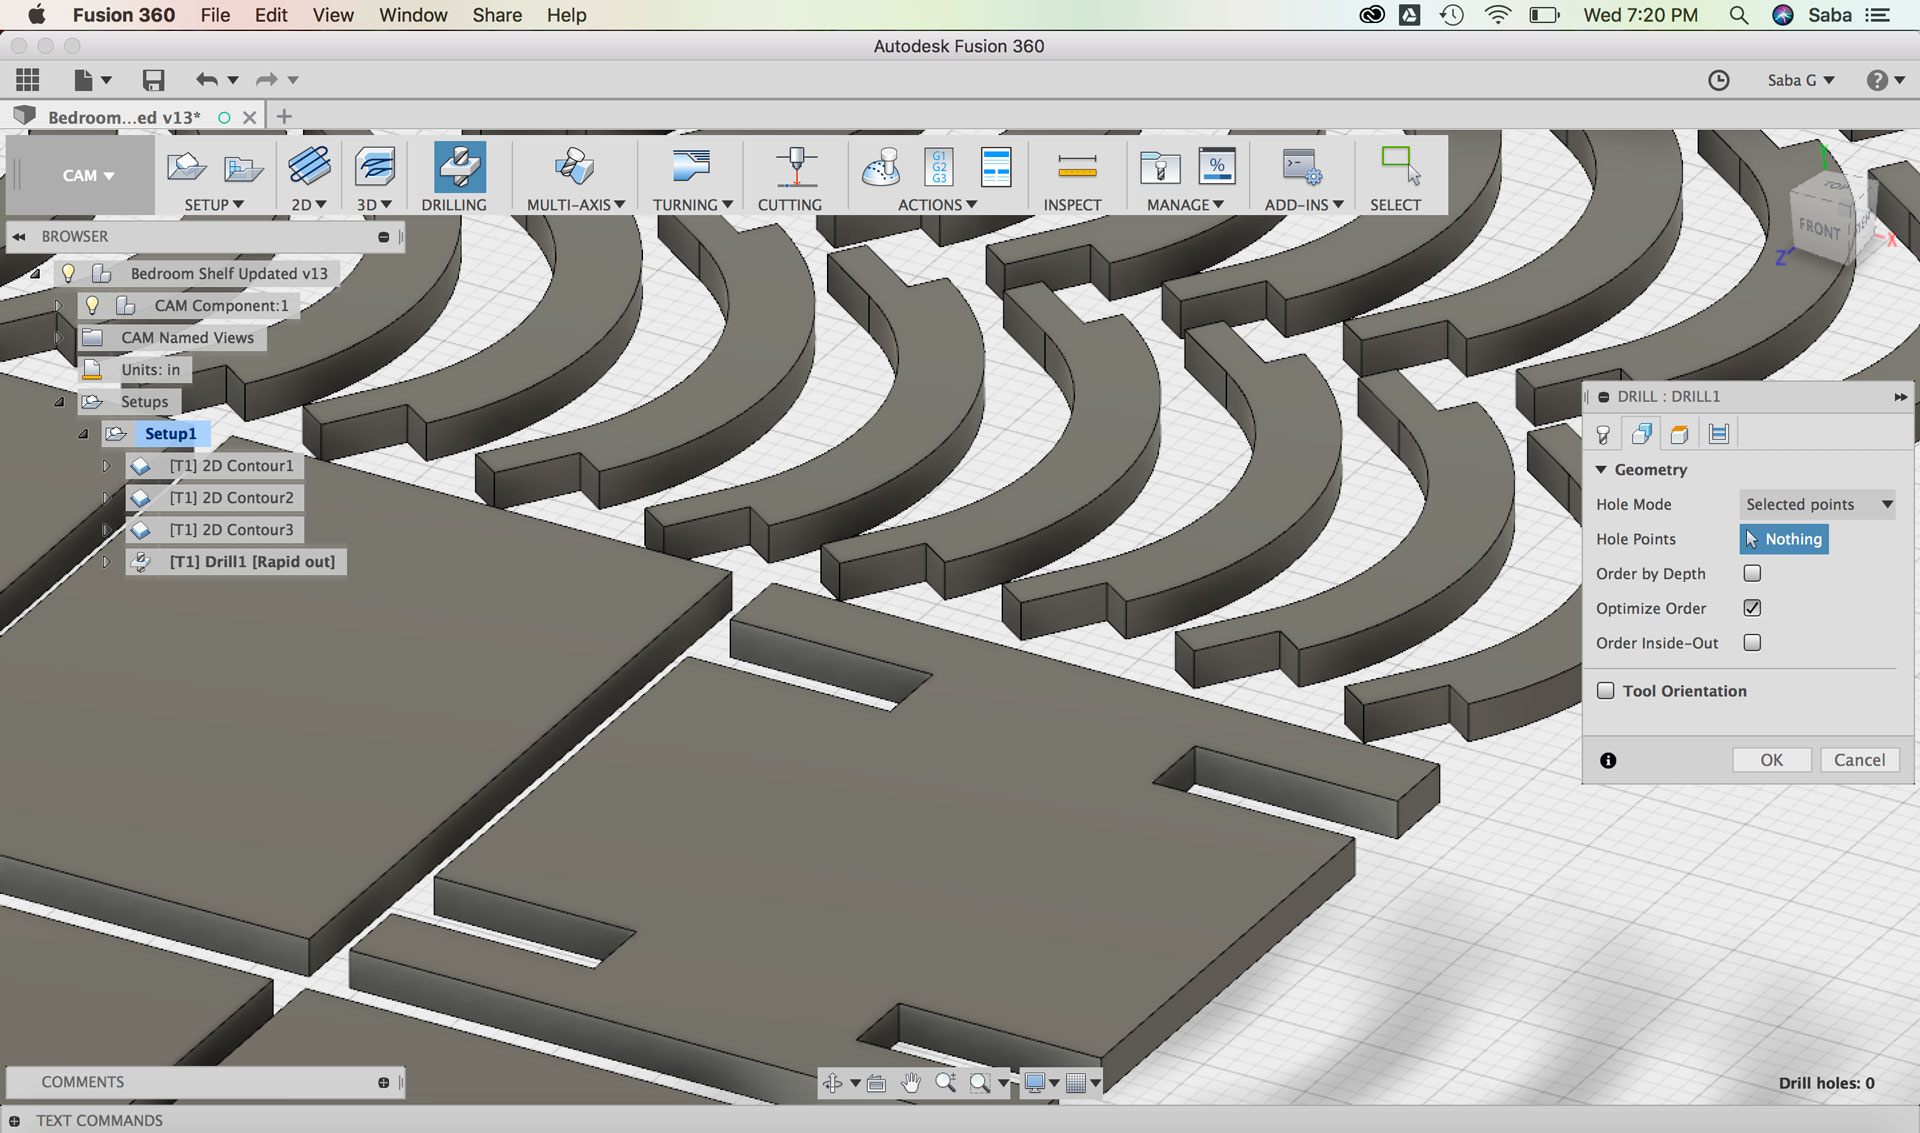
Task: Cancel the Drill dialog
Action: [x=1859, y=760]
